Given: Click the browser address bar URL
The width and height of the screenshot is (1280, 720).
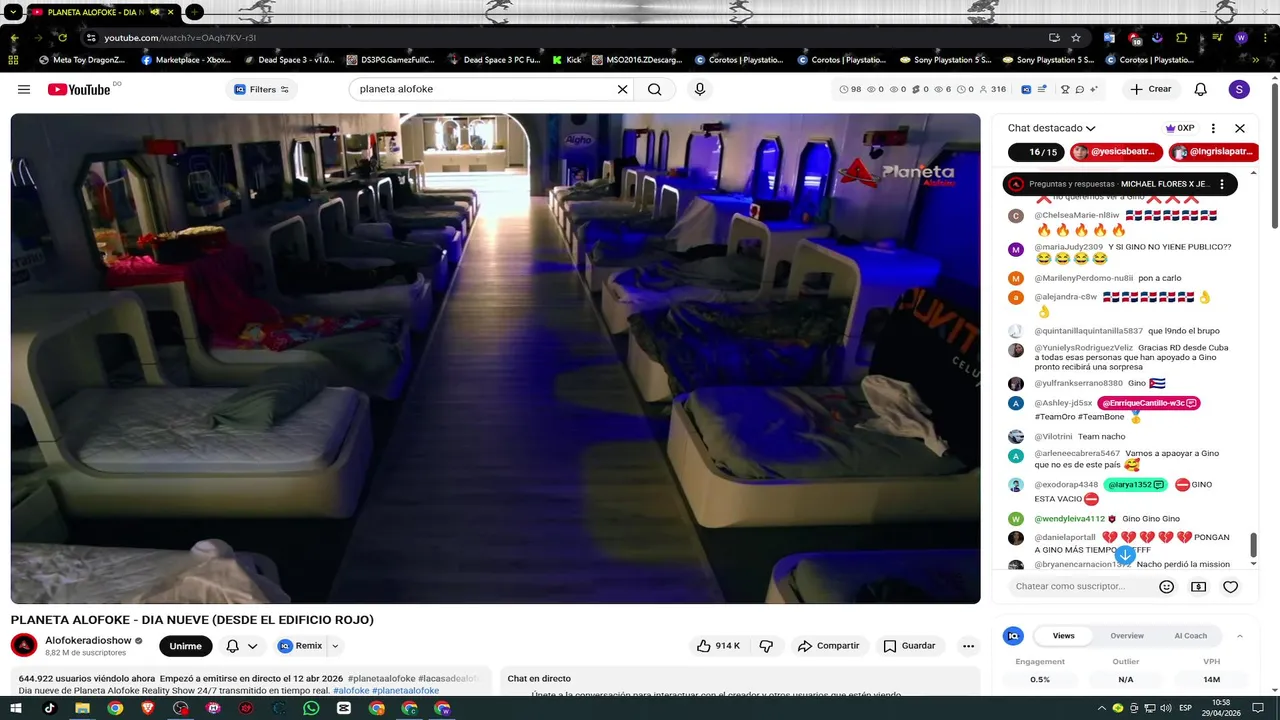Looking at the screenshot, I should [180, 38].
